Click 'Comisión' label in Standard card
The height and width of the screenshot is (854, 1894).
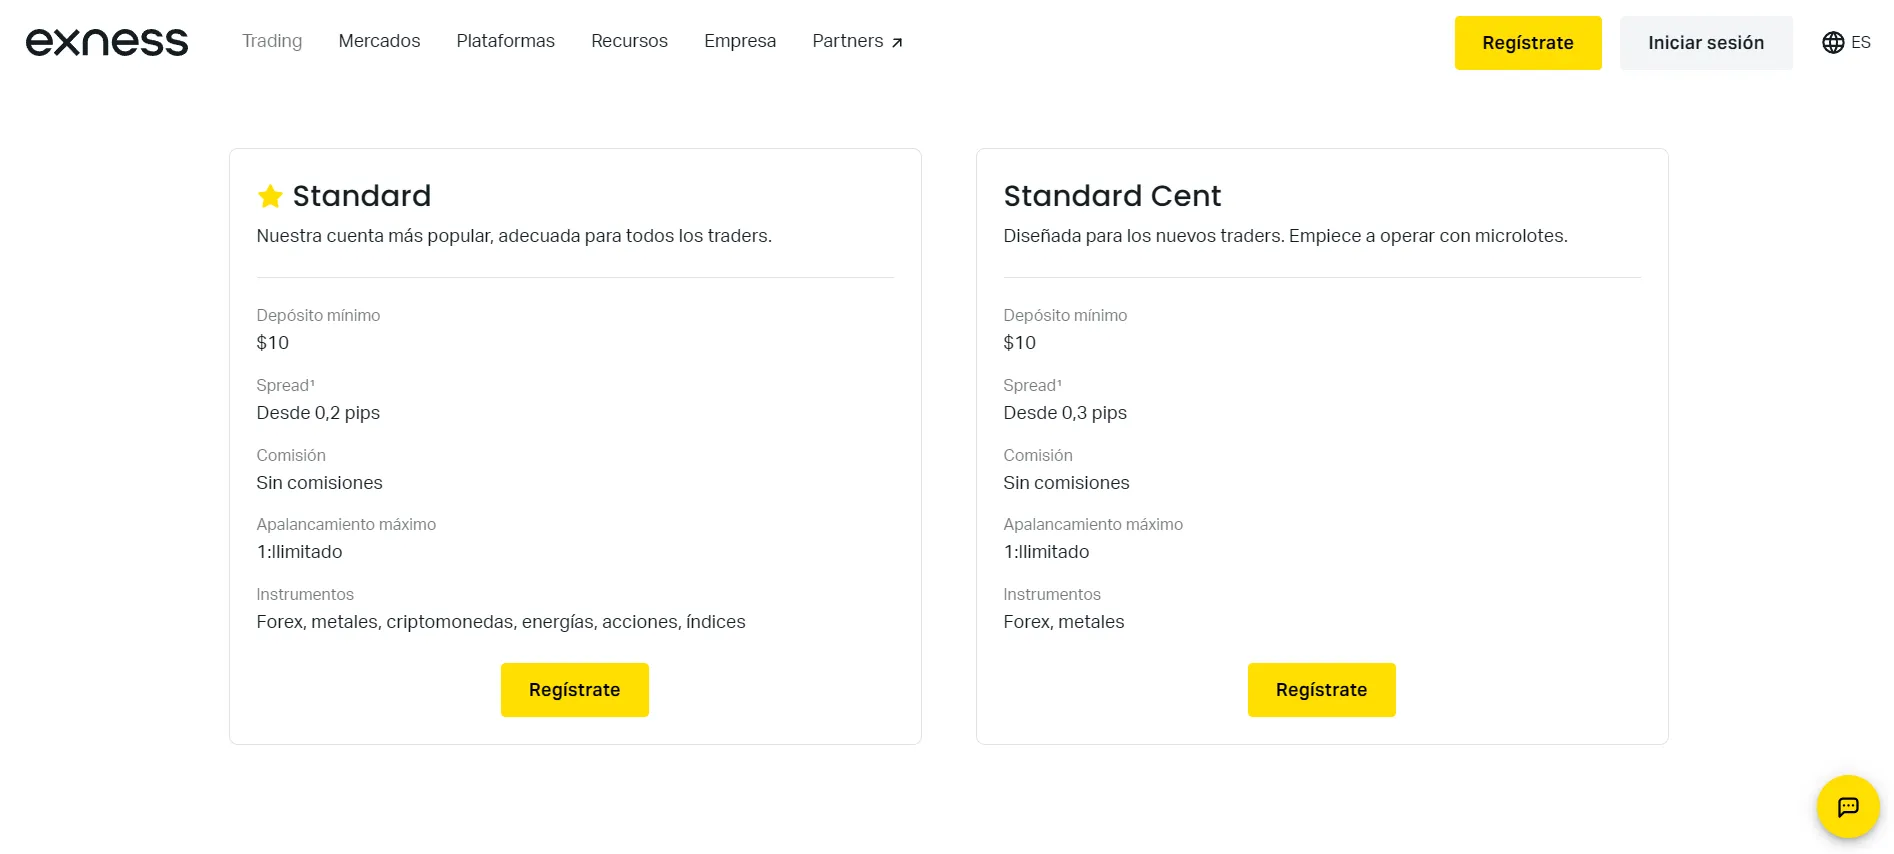[x=291, y=455]
